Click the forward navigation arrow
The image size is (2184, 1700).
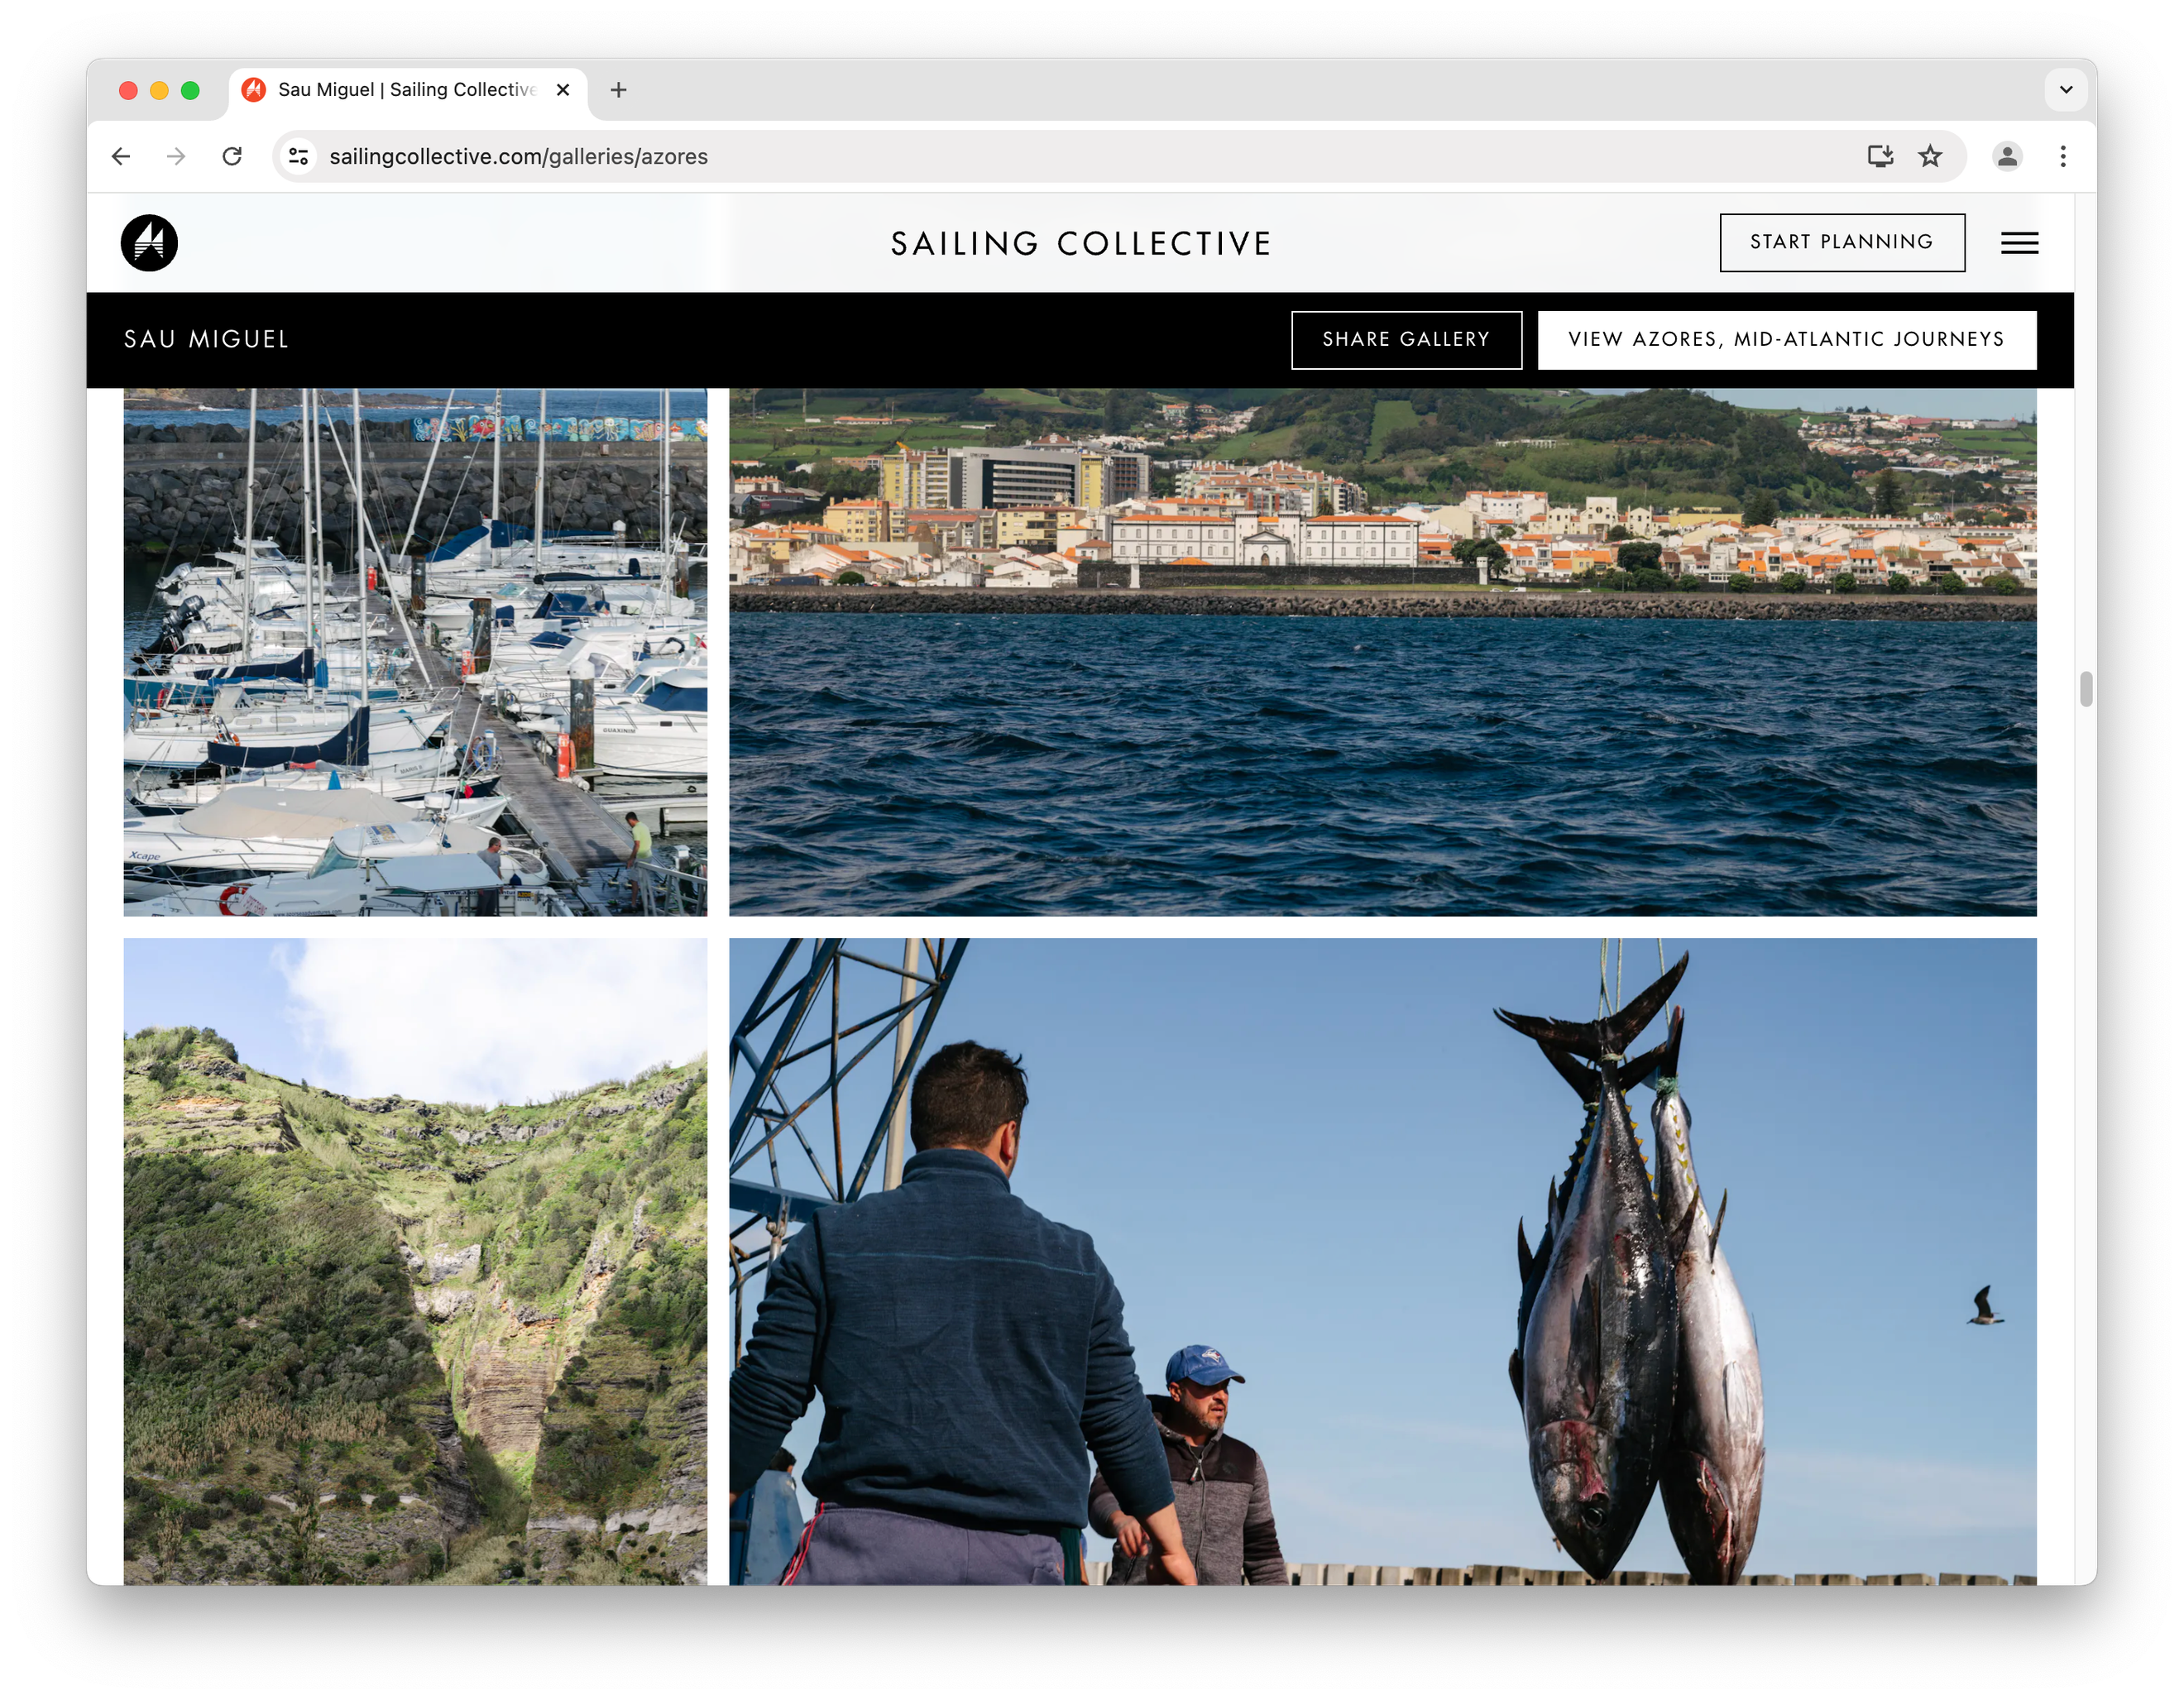pos(176,156)
